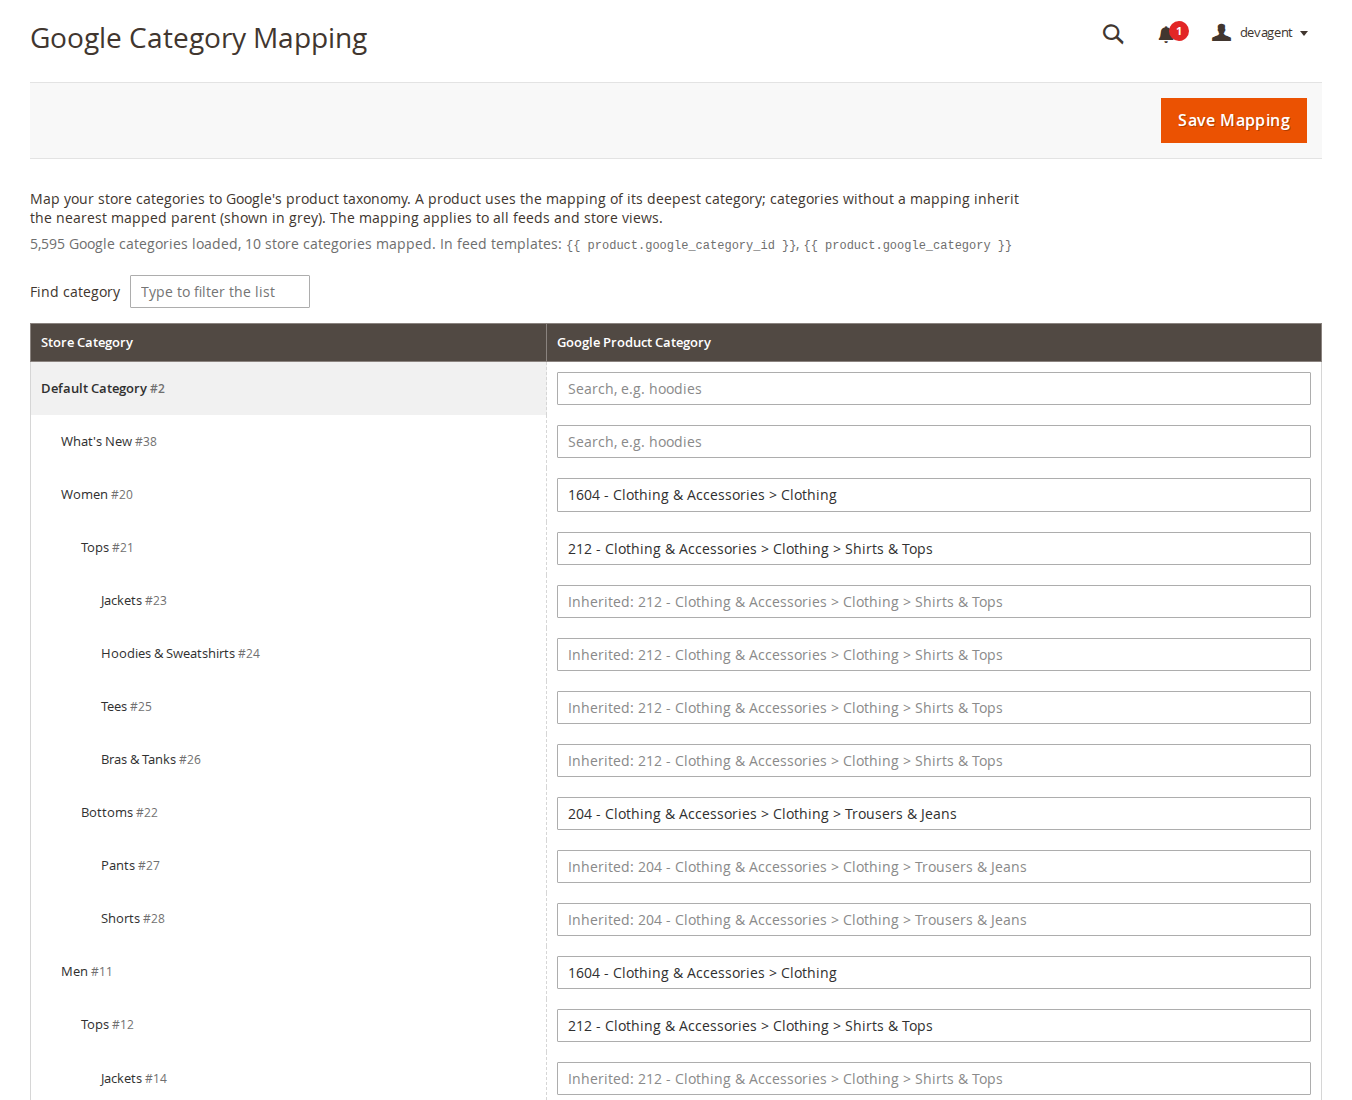Image resolution: width=1352 pixels, height=1100 pixels.
Task: Select the Tees #25 category label
Action: click(x=127, y=707)
